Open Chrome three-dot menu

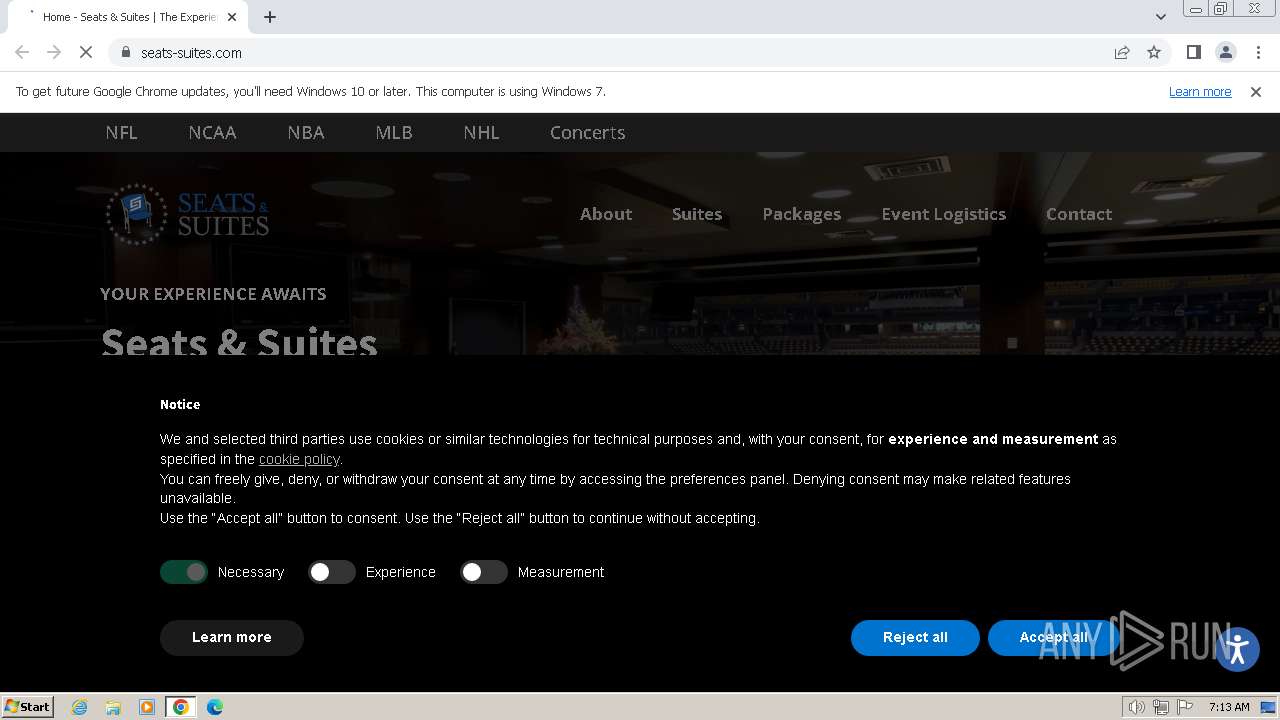pos(1258,53)
